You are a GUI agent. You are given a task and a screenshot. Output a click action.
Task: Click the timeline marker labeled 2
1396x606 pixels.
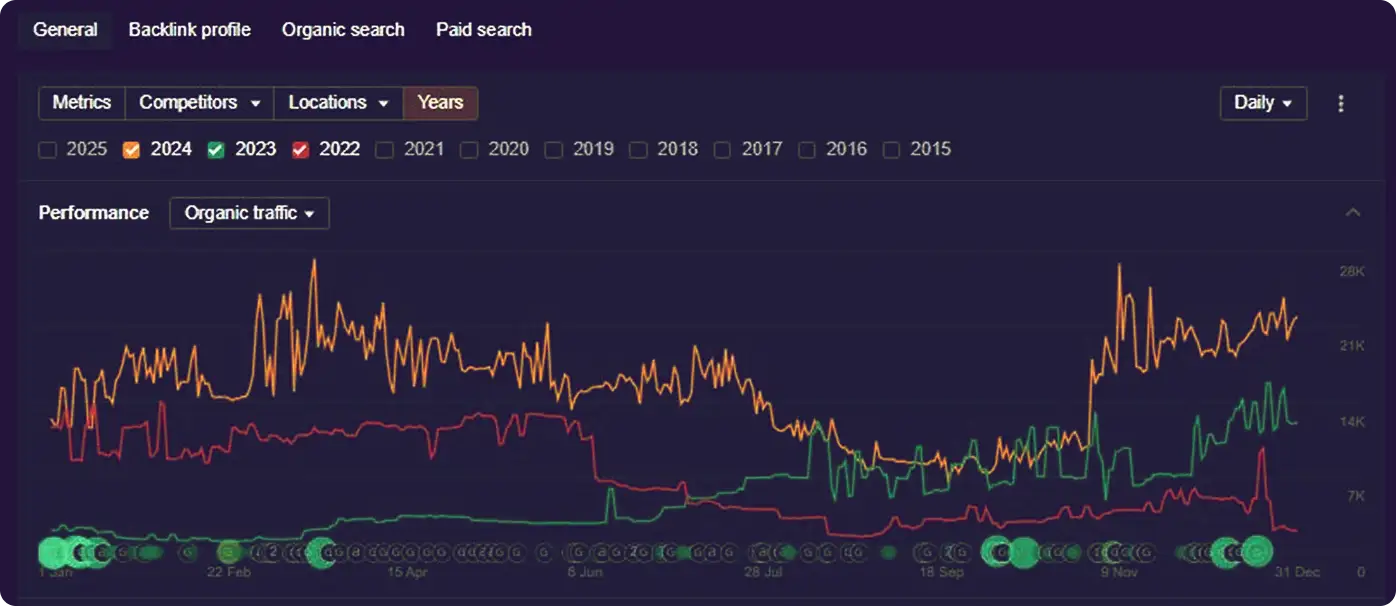point(272,551)
